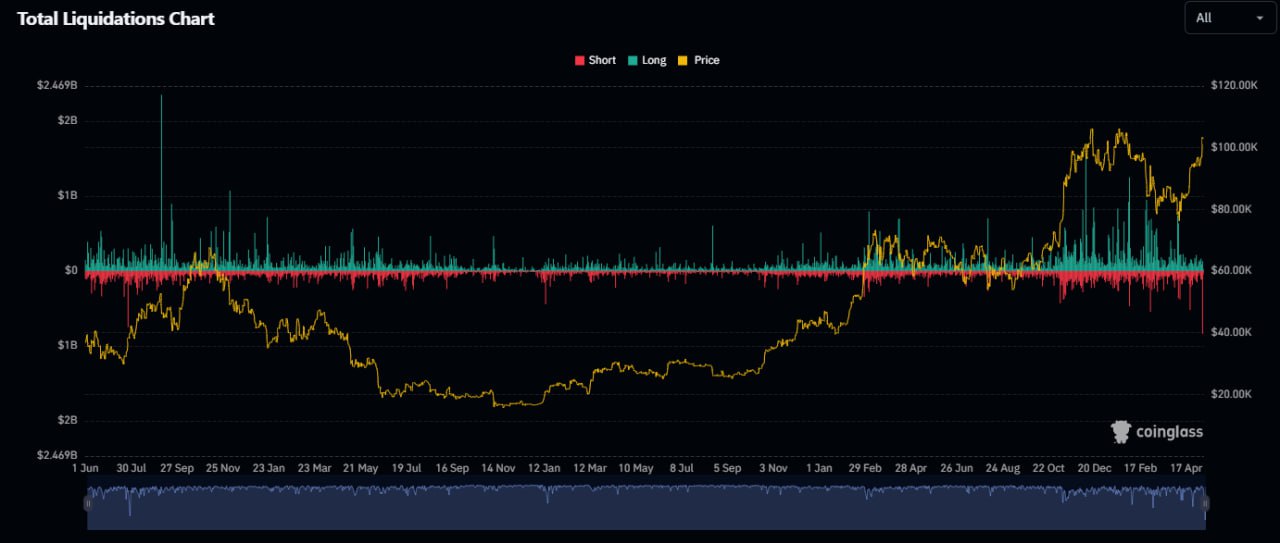Screen dimensions: 1280x543
Task: Click the 14 Nov date label
Action: 498,468
